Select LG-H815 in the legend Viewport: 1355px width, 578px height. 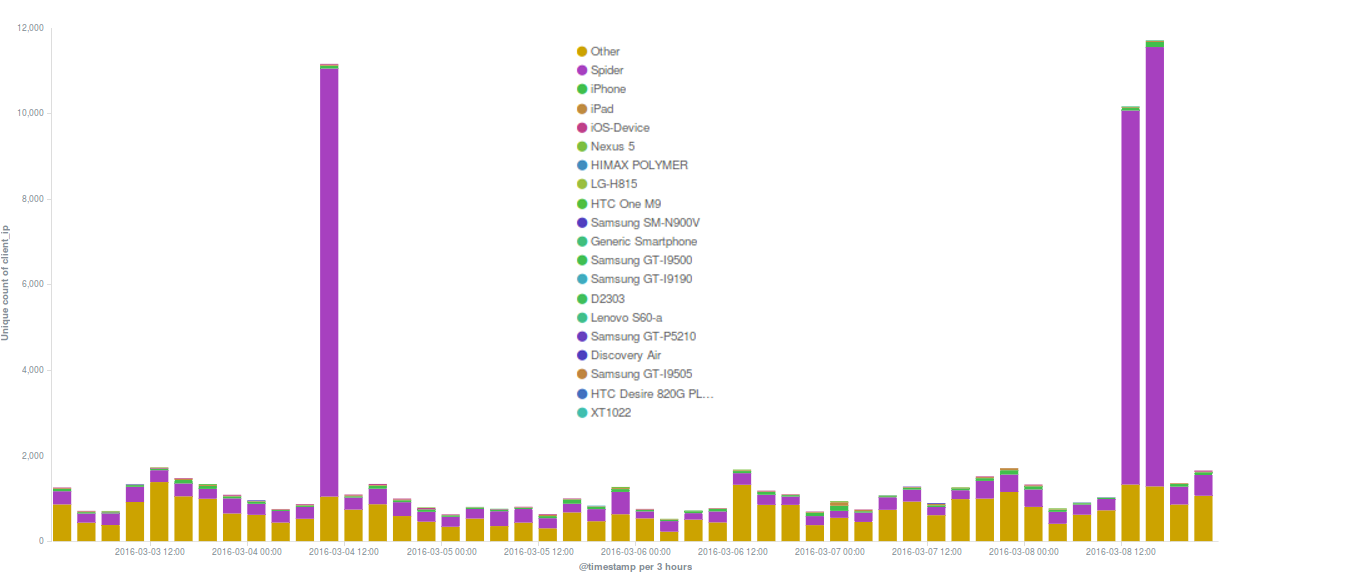point(613,185)
